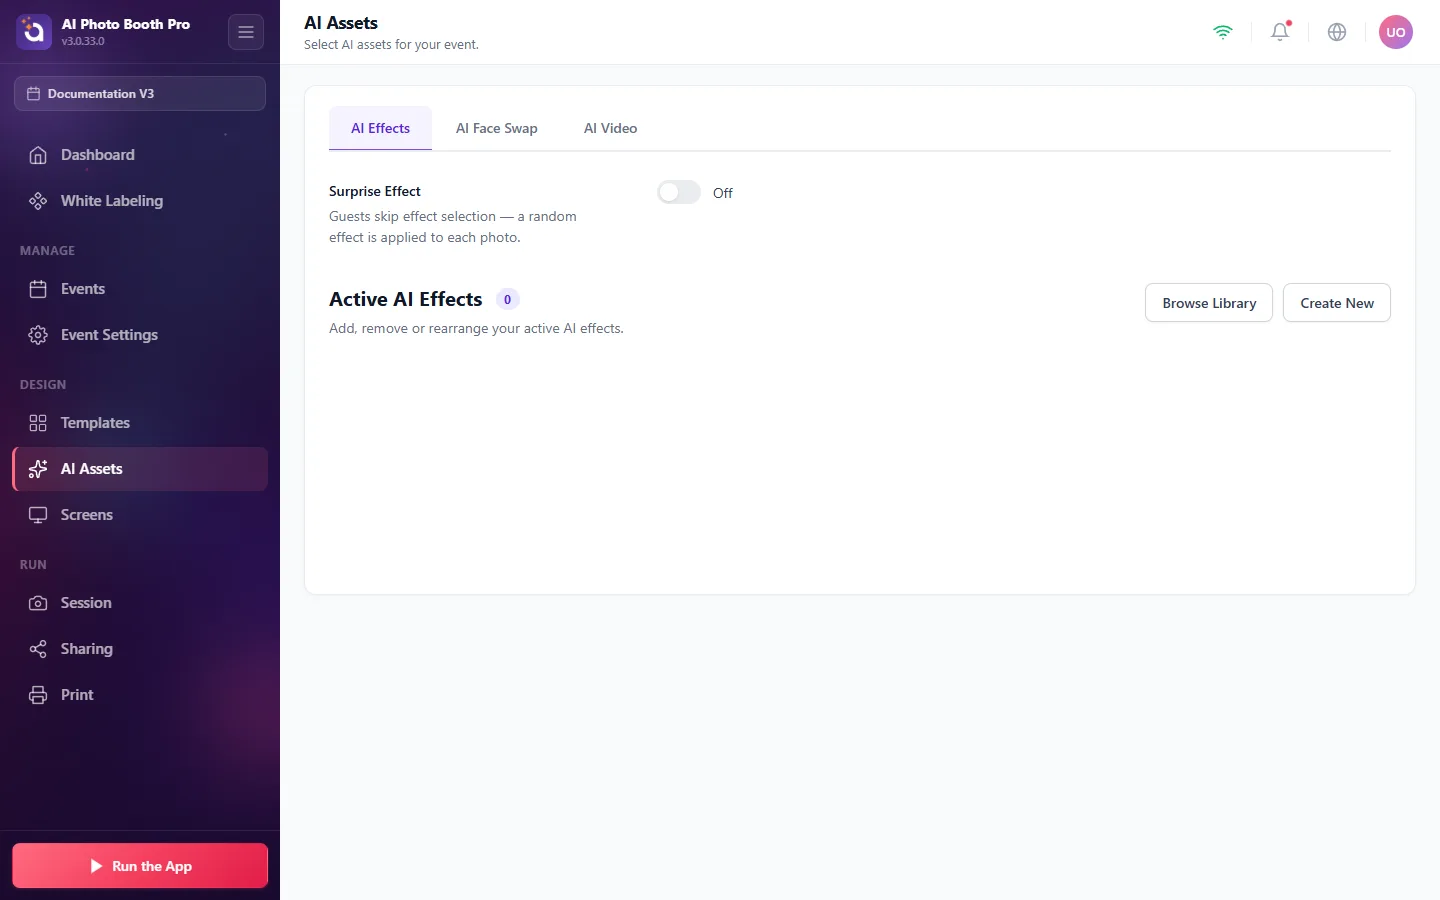The image size is (1440, 900).
Task: Click the Browse Library button
Action: click(1209, 303)
